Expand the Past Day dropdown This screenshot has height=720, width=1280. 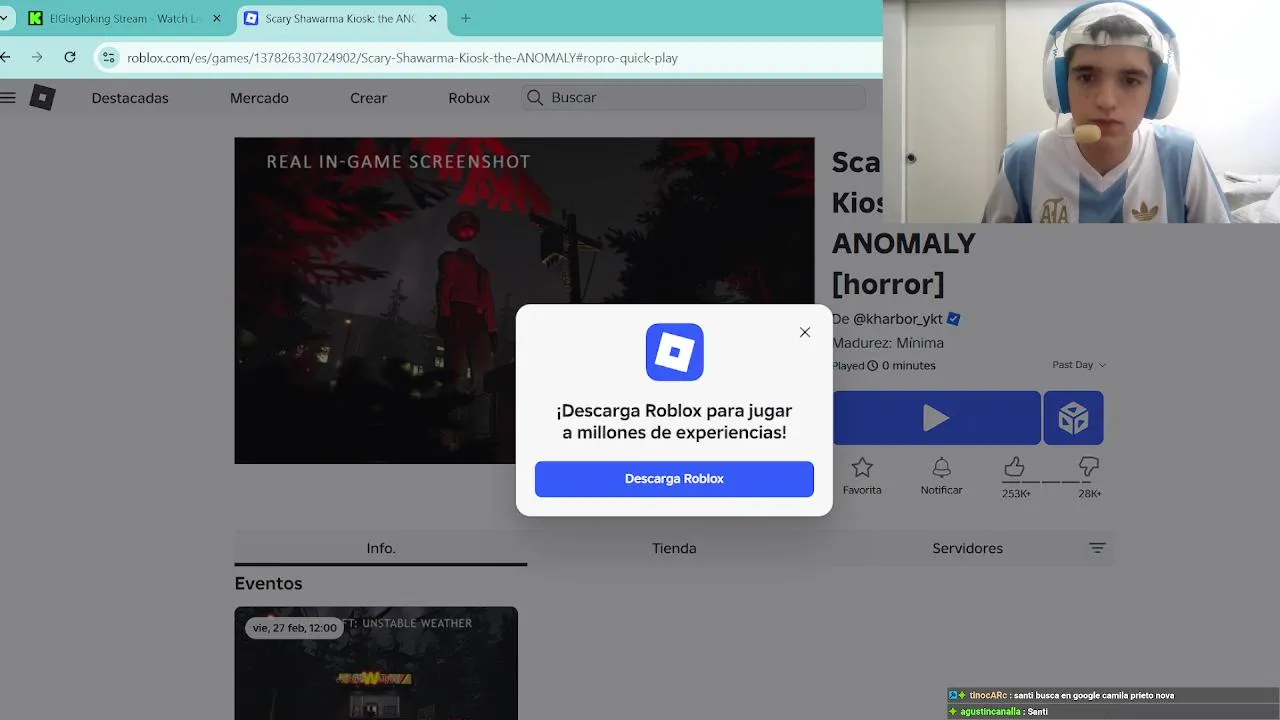(x=1079, y=365)
